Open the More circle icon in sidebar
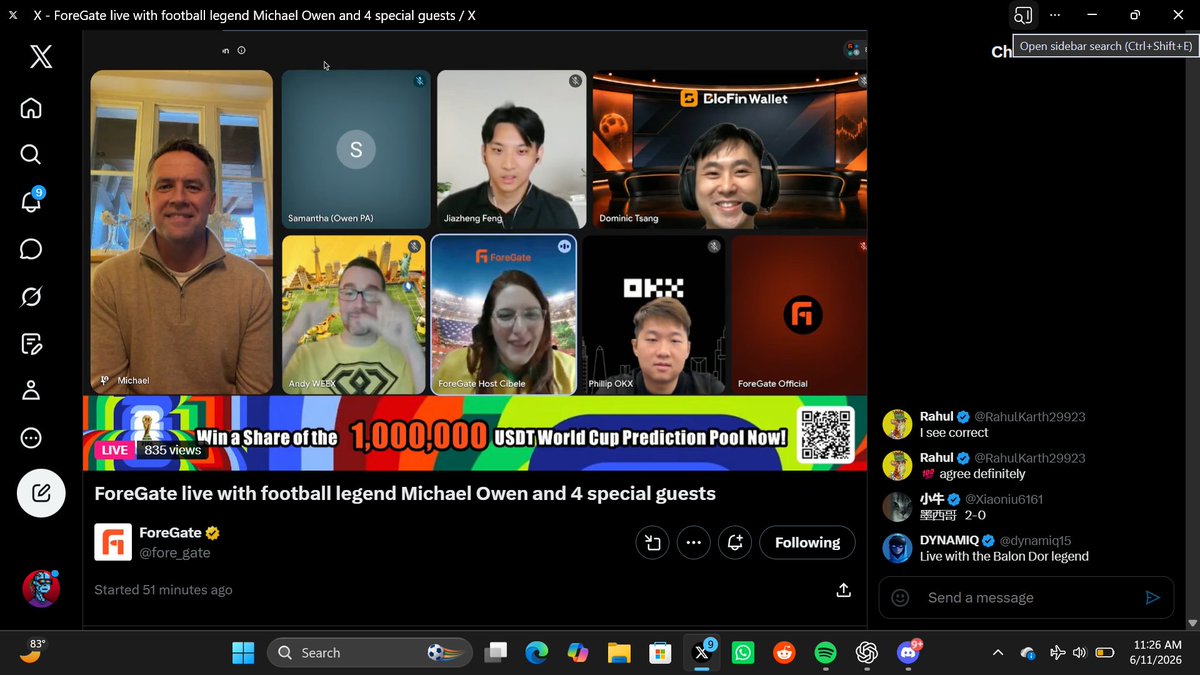This screenshot has height=675, width=1200. coord(31,437)
